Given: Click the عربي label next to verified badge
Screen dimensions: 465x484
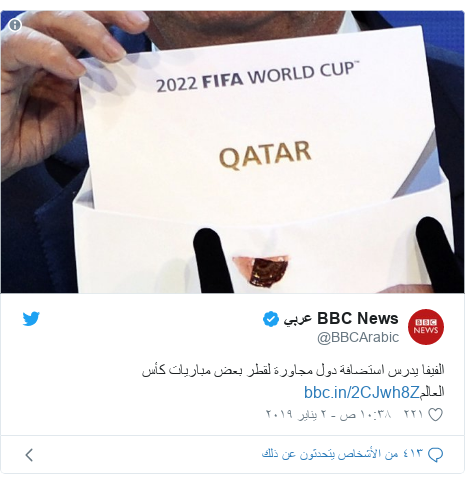Looking at the screenshot, I should point(297,319).
